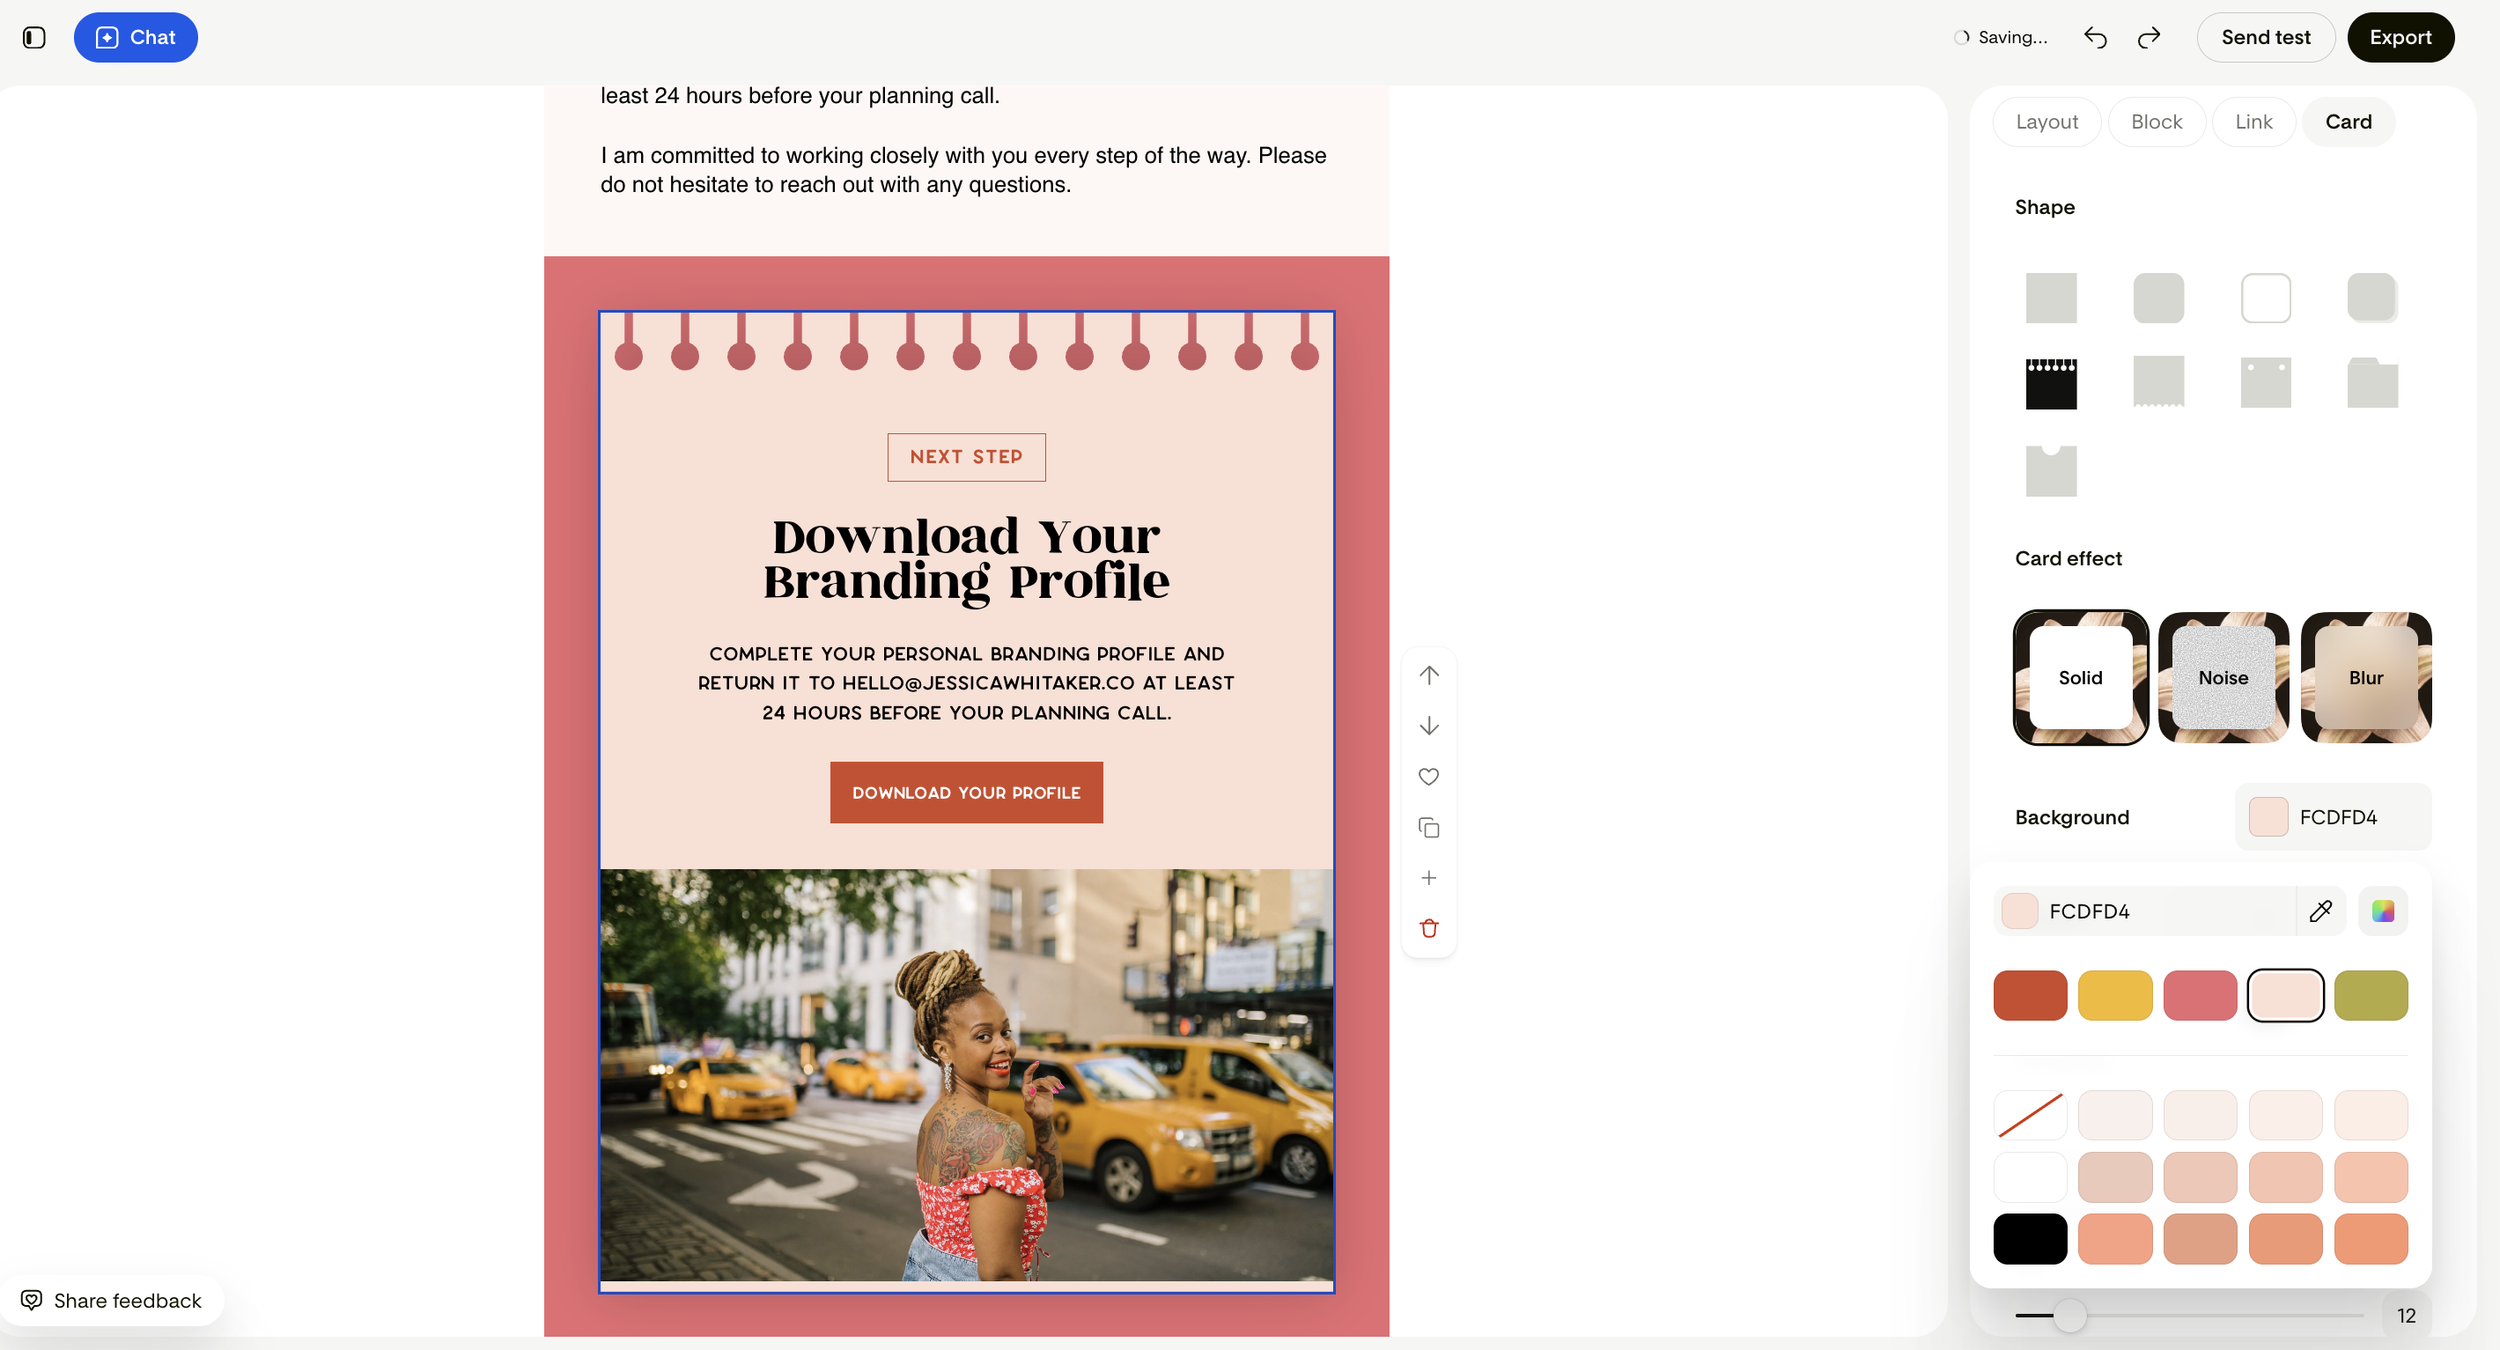
Task: Select the woman with taxis photo
Action: tap(966, 1075)
